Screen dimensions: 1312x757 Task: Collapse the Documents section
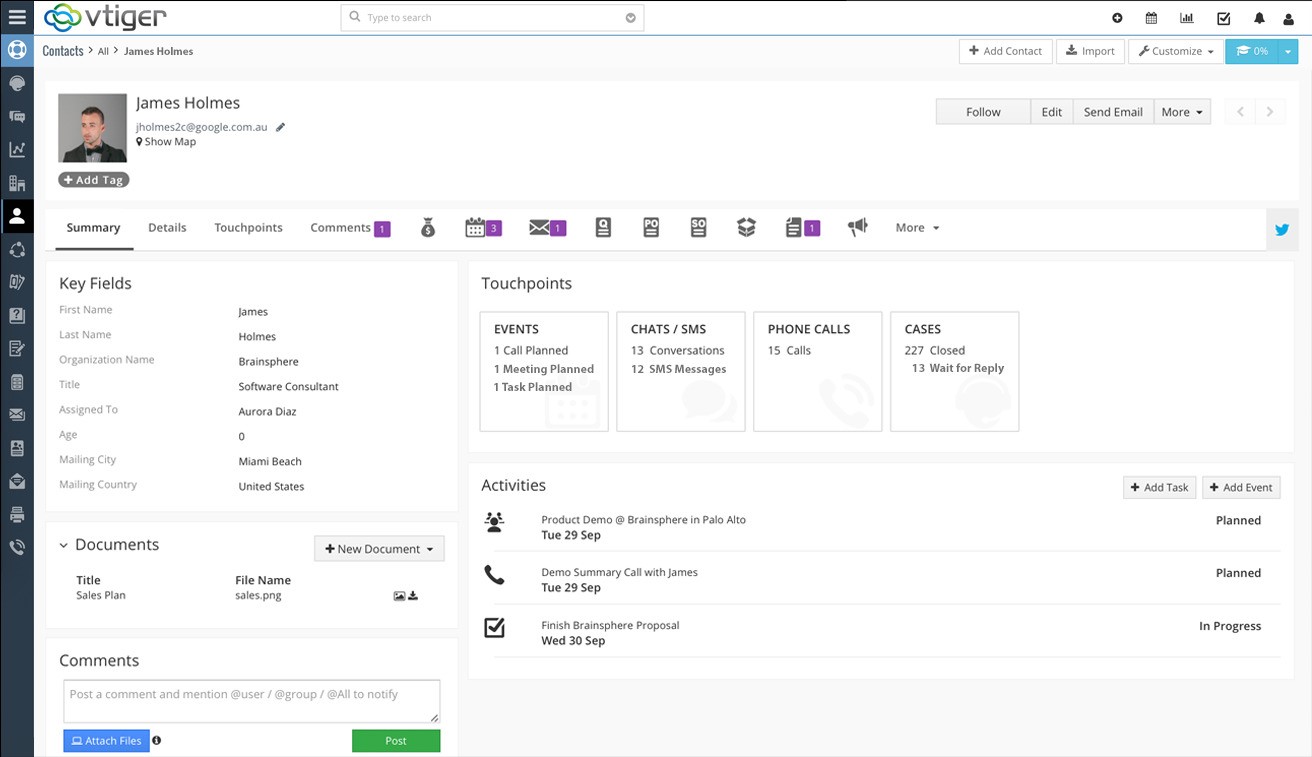point(63,544)
